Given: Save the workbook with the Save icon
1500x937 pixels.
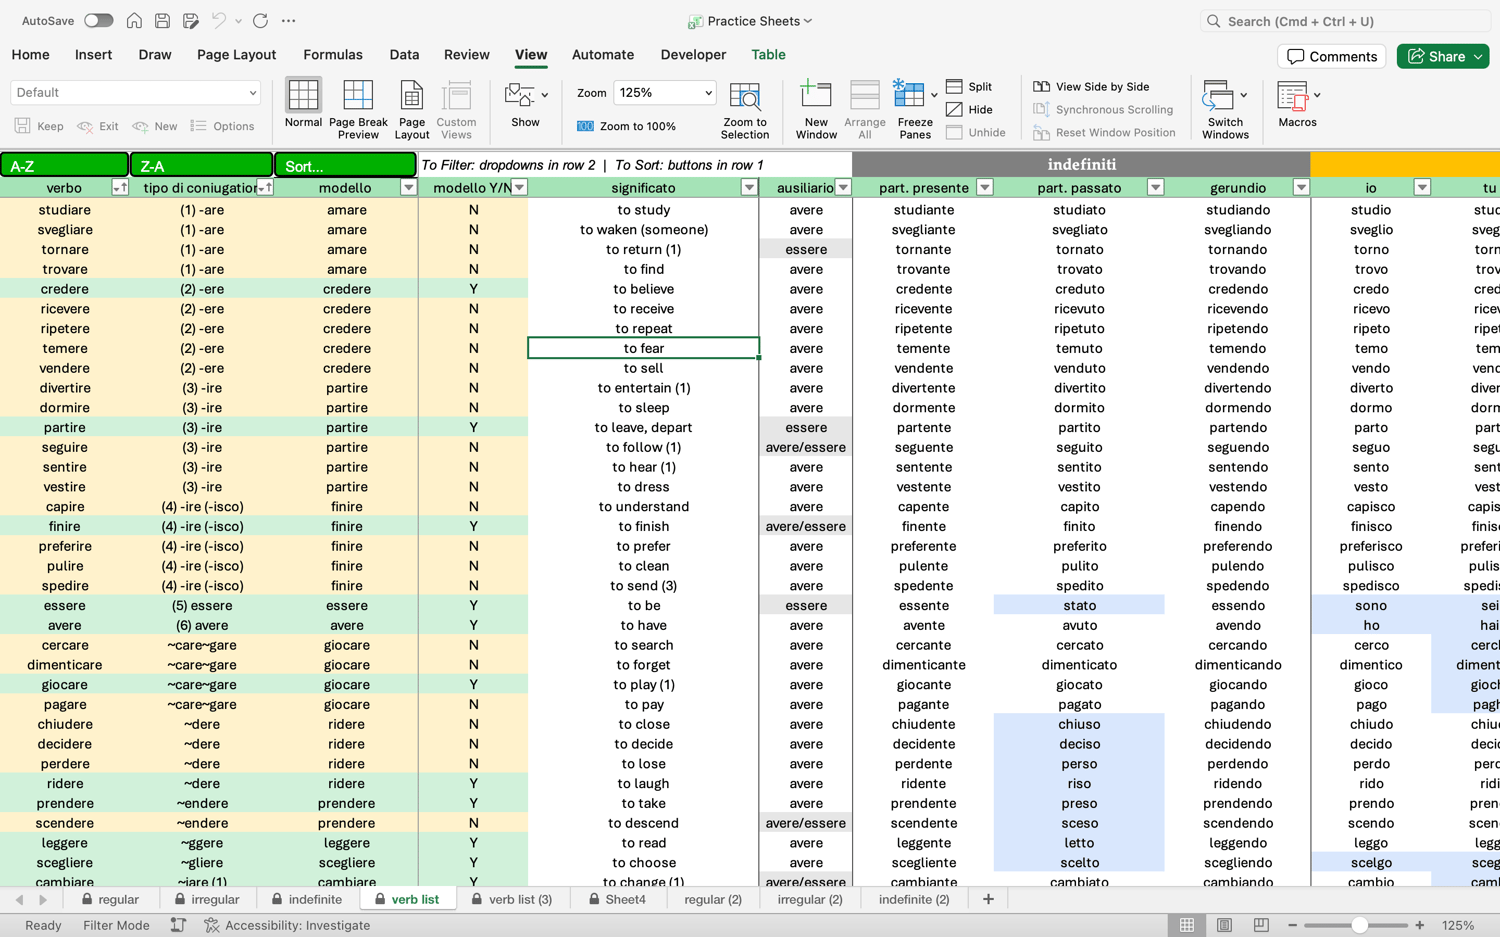Looking at the screenshot, I should [162, 20].
